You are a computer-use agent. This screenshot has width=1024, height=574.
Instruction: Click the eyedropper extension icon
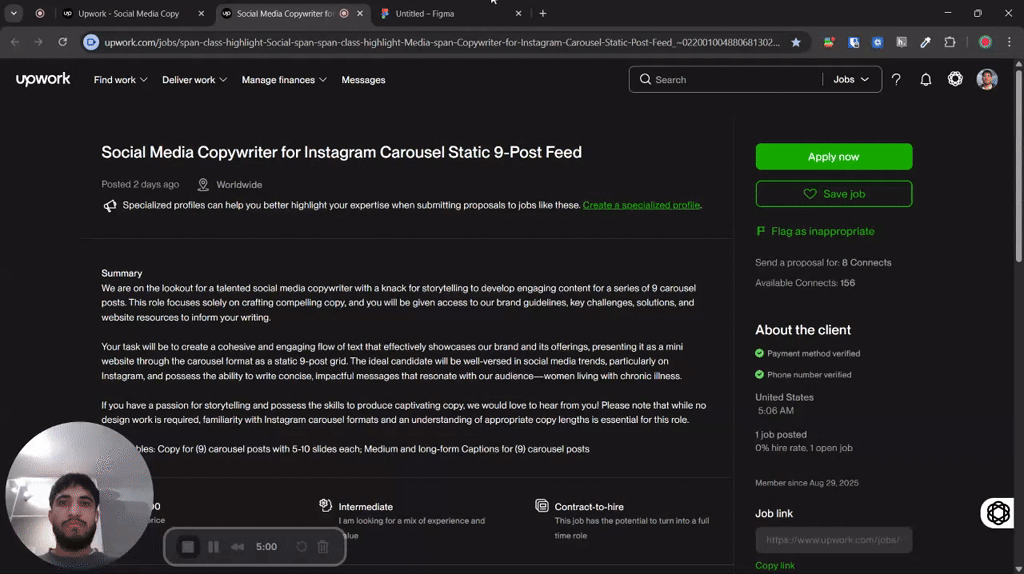(x=925, y=42)
